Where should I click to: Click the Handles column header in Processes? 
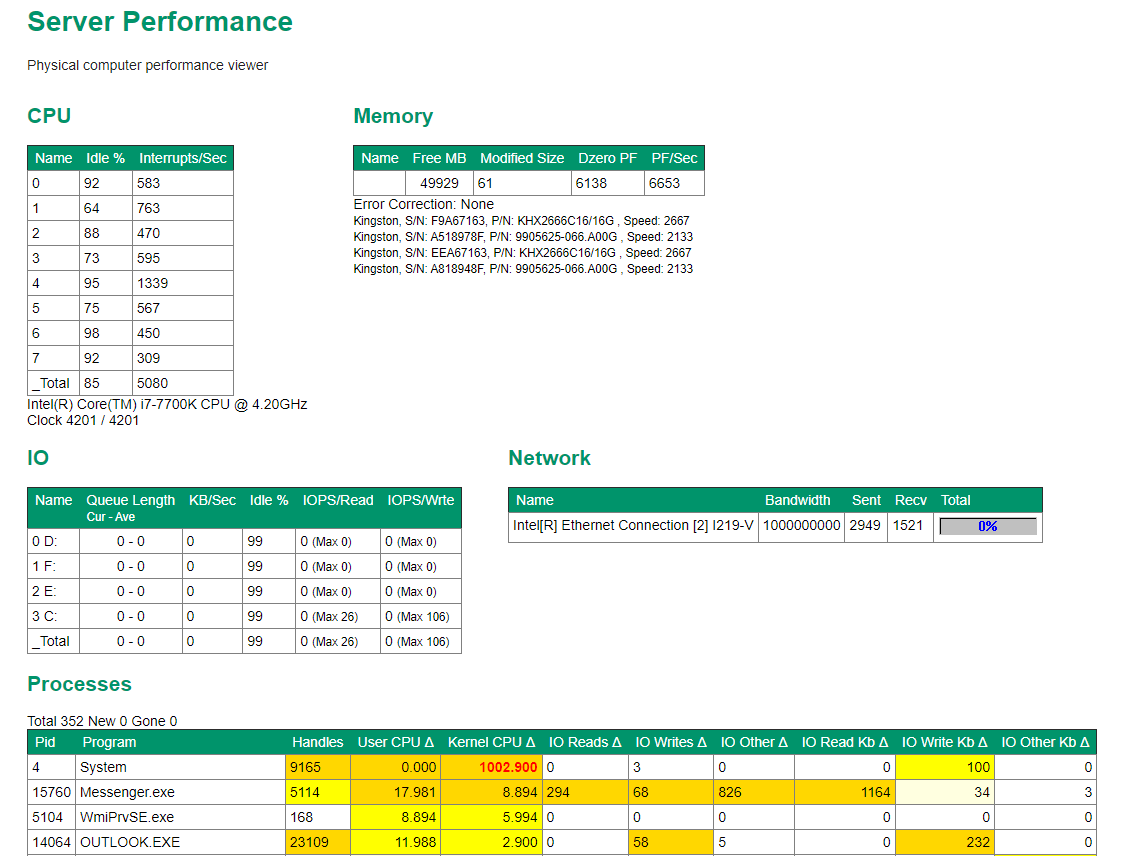coord(317,742)
